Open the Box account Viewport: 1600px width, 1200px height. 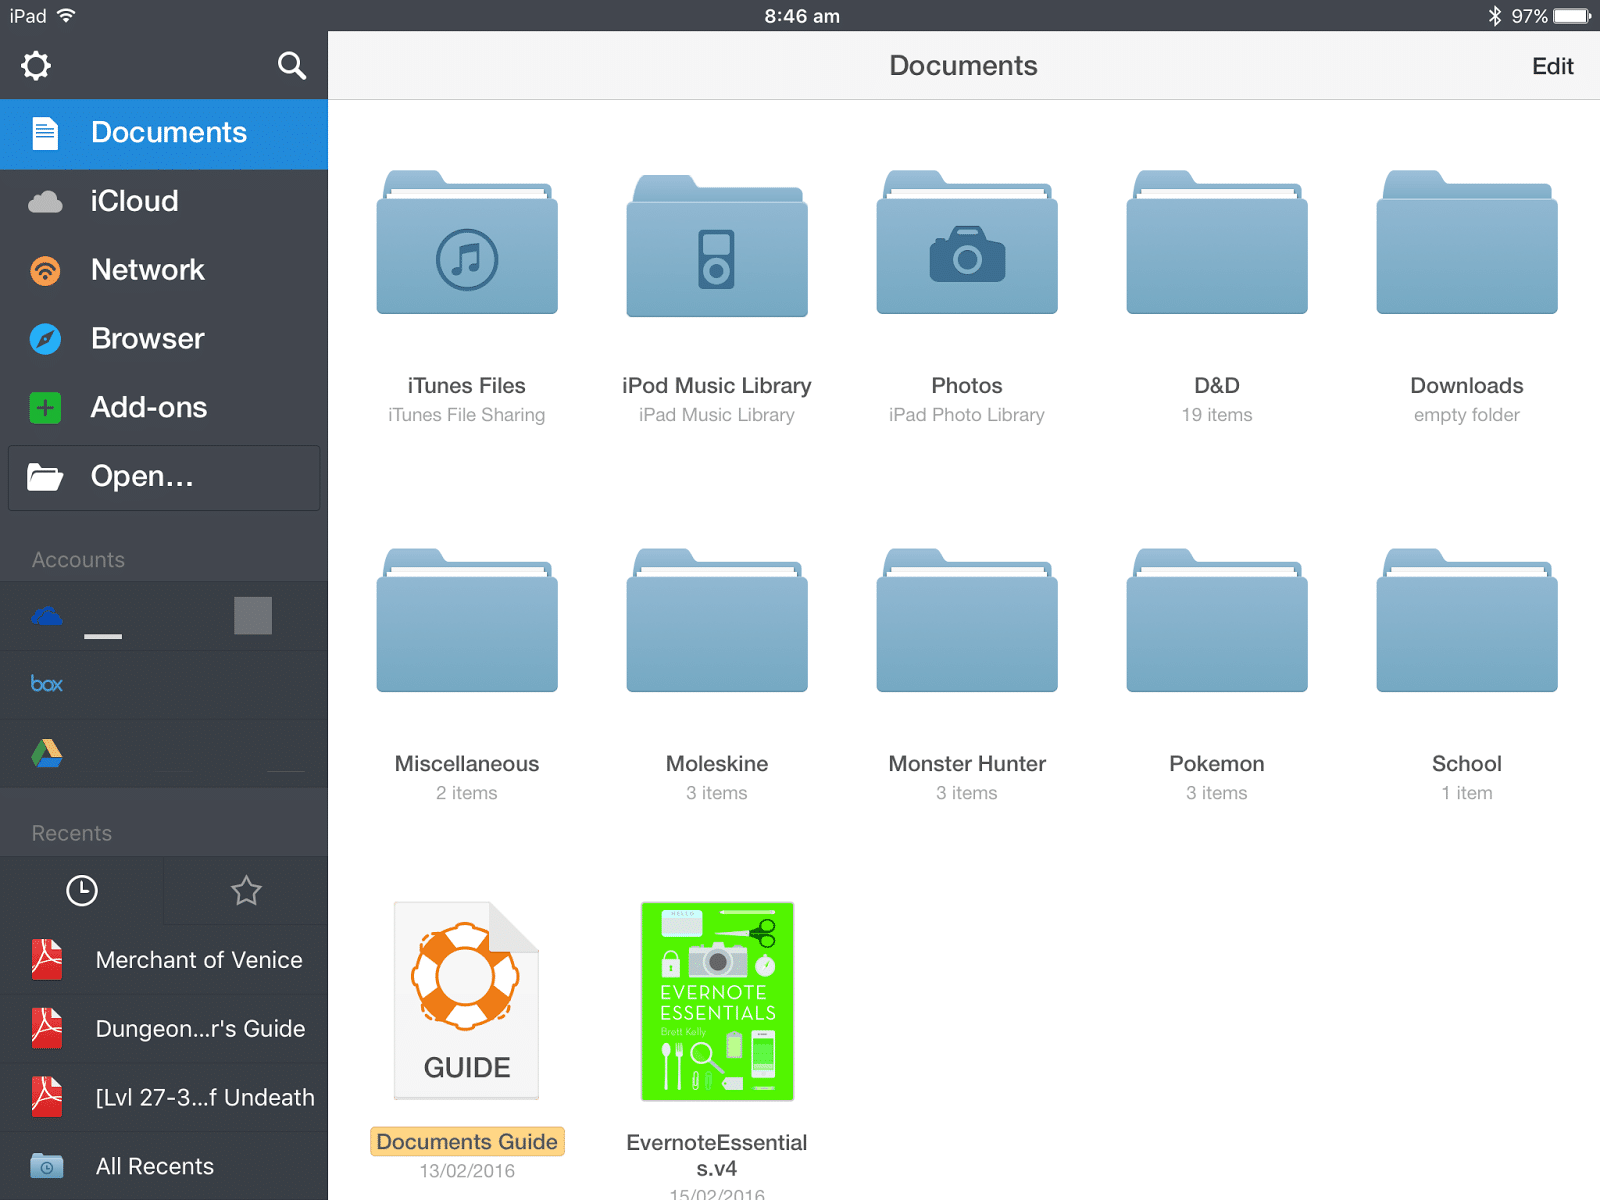47,684
